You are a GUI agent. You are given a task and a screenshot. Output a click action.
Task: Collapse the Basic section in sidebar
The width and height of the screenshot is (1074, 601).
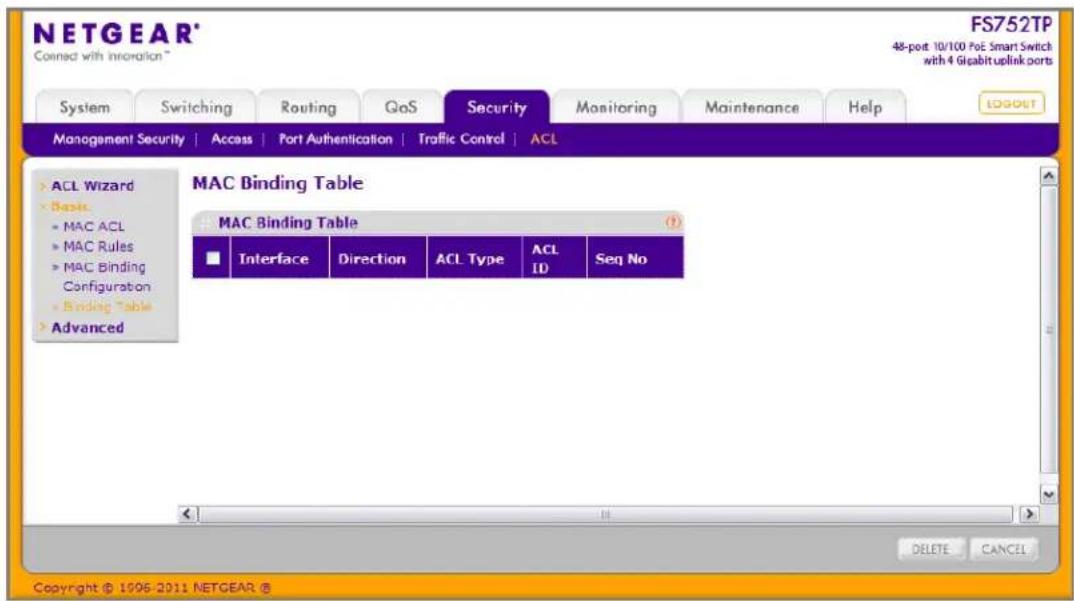tap(69, 206)
